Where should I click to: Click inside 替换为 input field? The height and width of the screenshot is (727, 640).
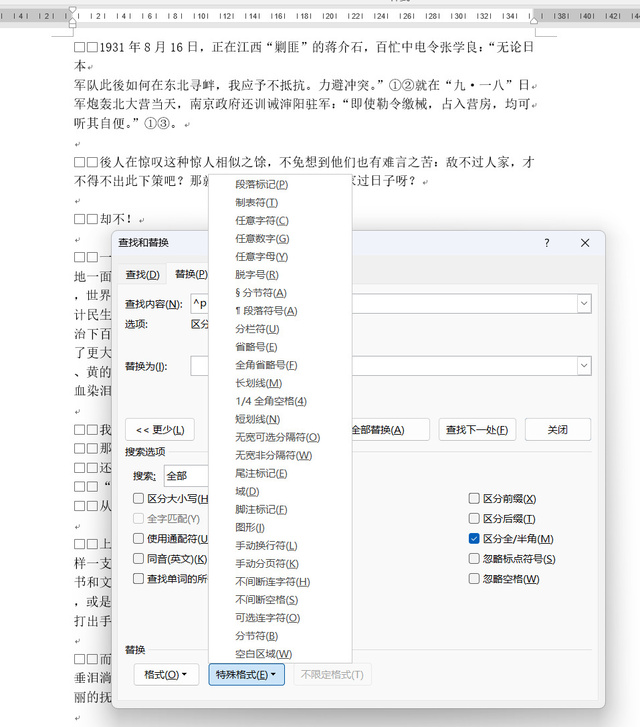pos(391,366)
